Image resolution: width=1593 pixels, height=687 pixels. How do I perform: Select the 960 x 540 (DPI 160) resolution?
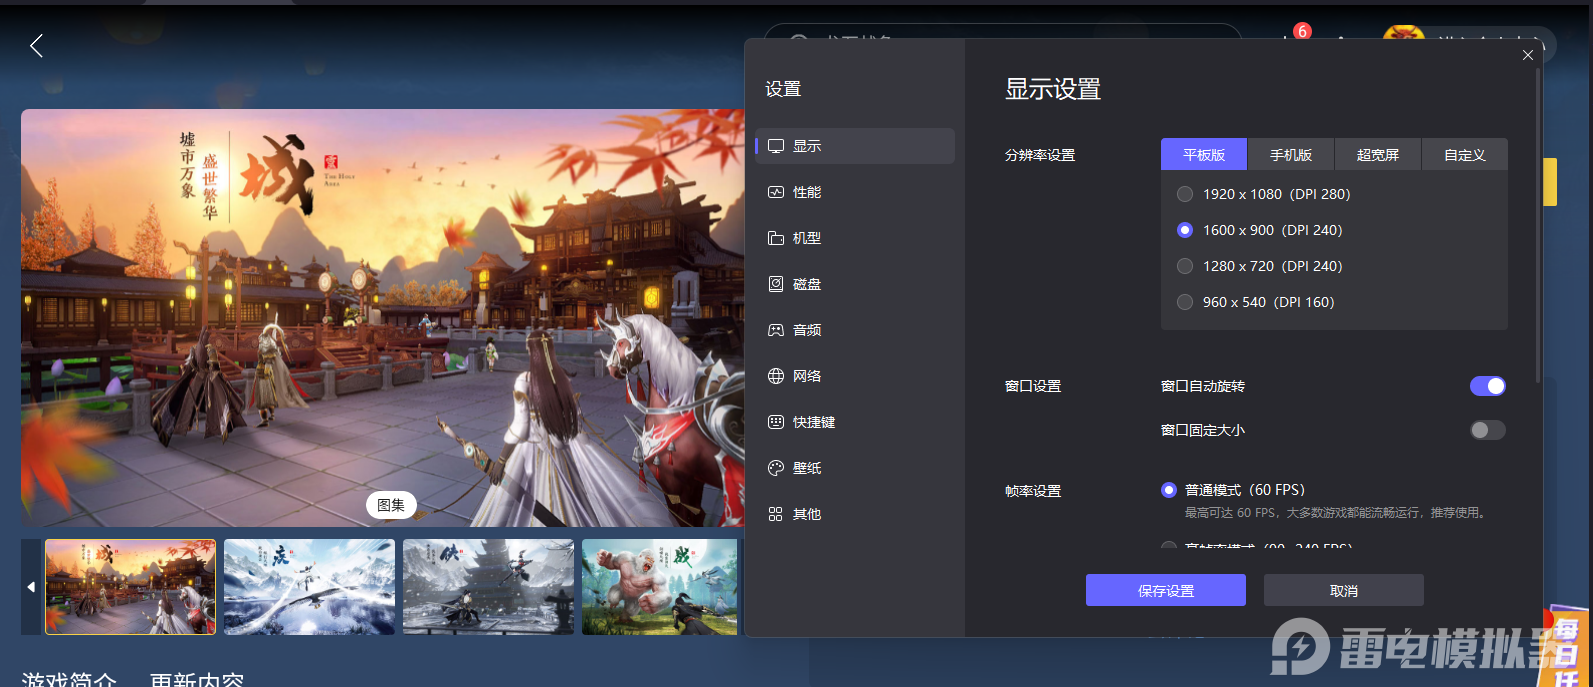tap(1256, 302)
